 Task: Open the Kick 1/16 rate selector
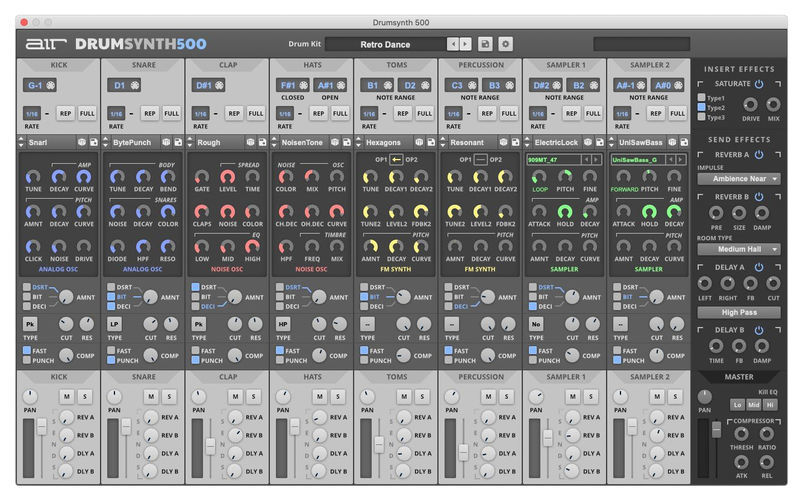coord(32,113)
